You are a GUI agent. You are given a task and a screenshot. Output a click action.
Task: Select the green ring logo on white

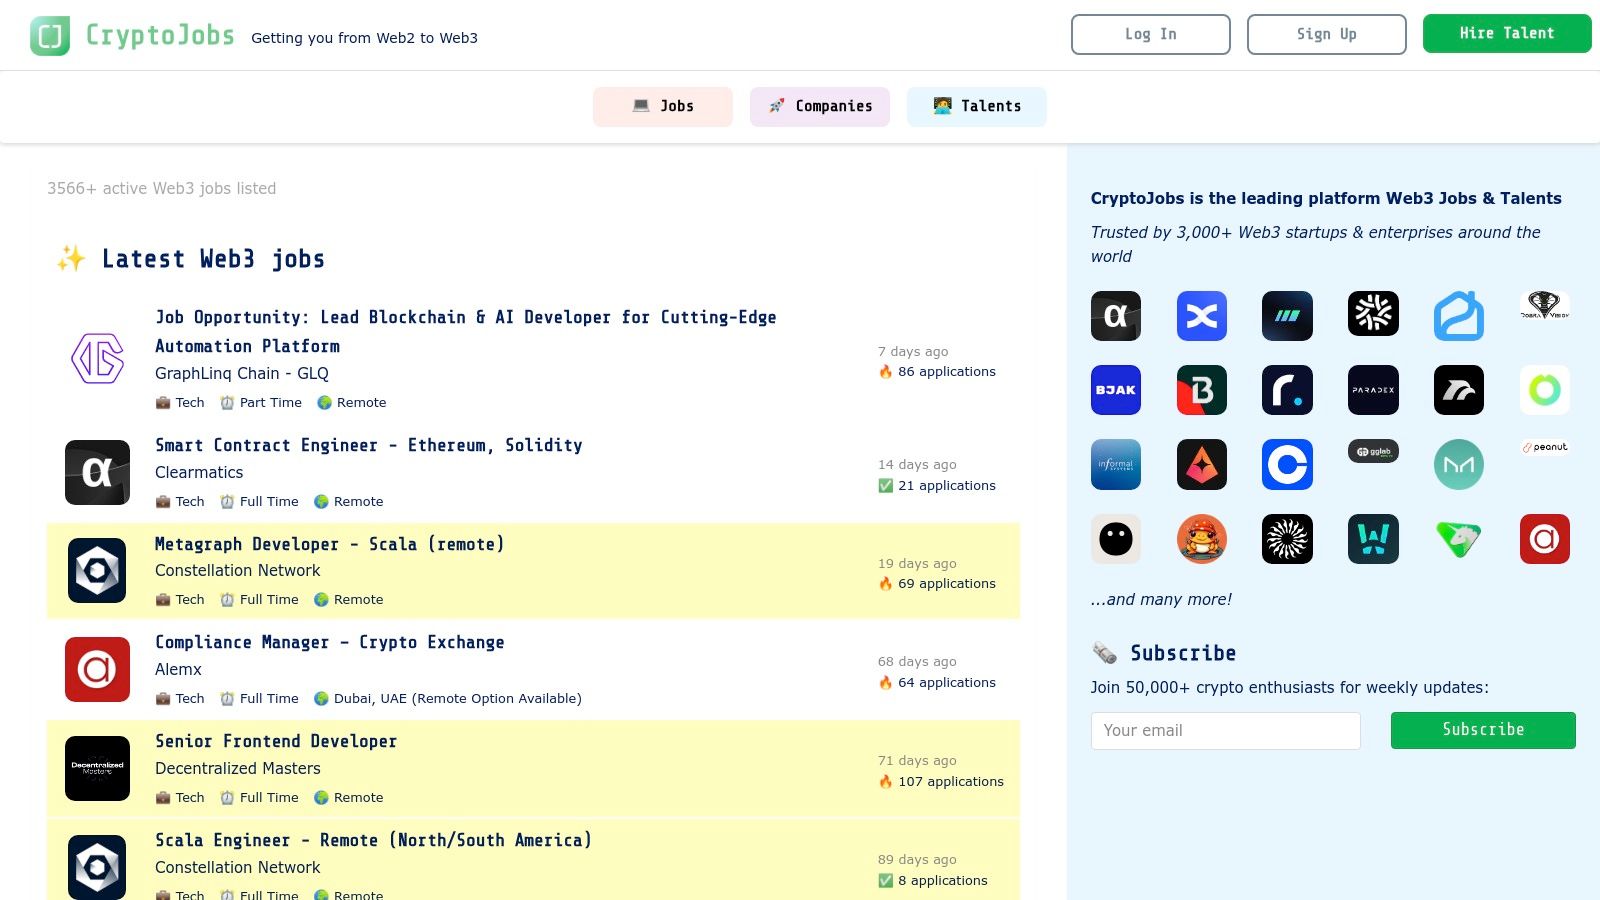click(1545, 390)
